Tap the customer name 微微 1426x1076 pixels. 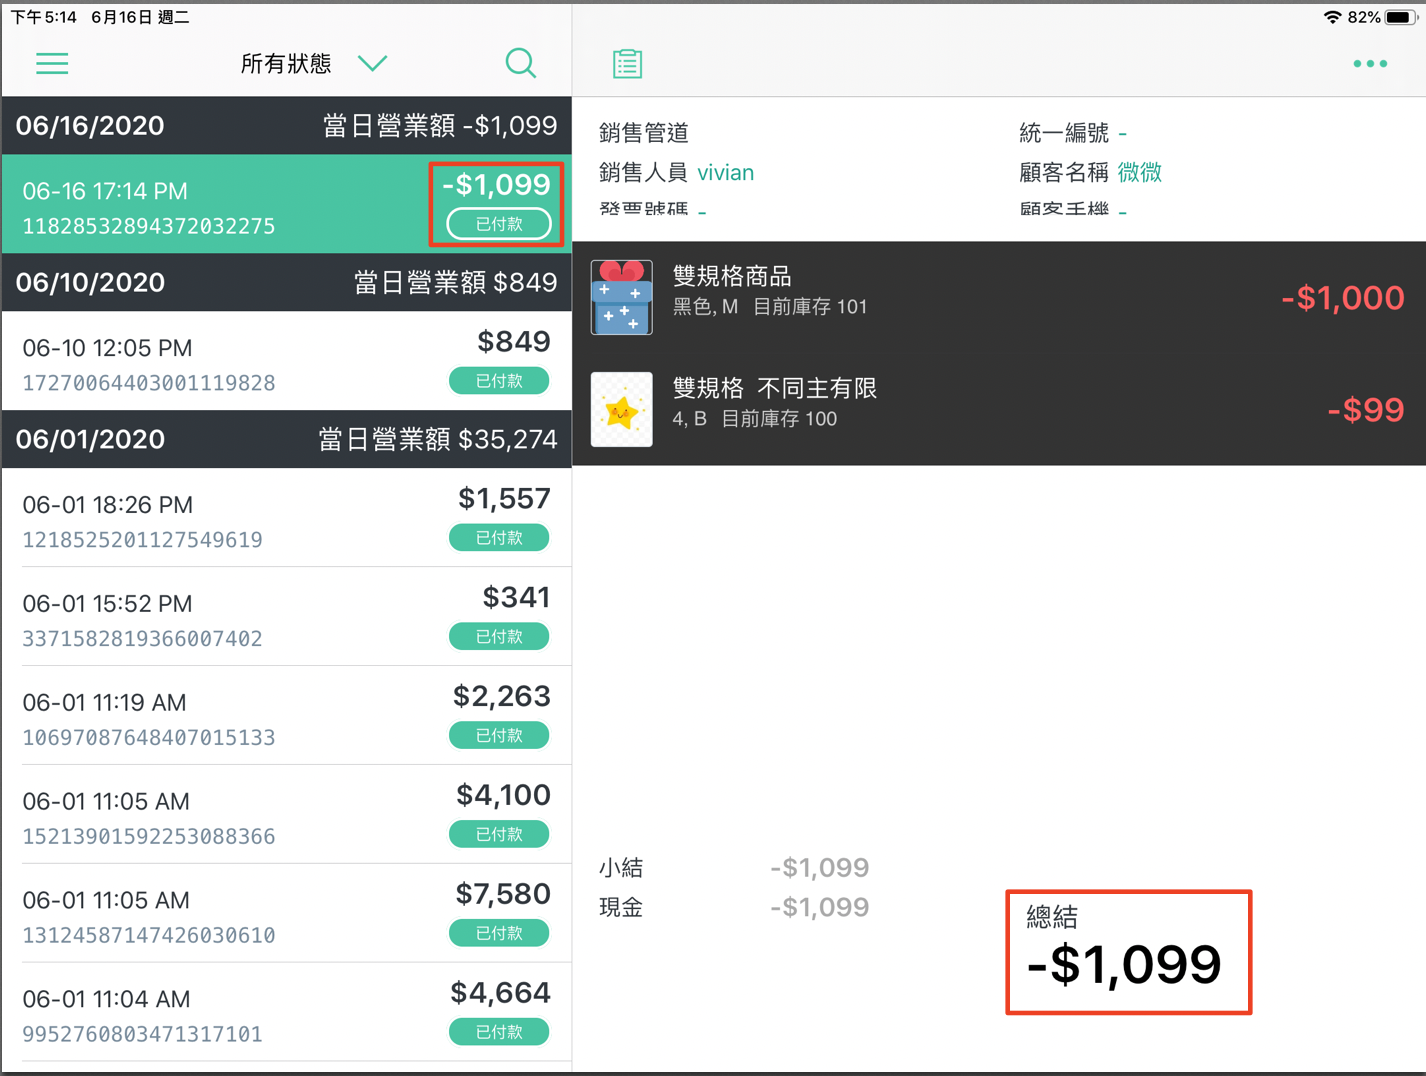pyautogui.click(x=1140, y=173)
